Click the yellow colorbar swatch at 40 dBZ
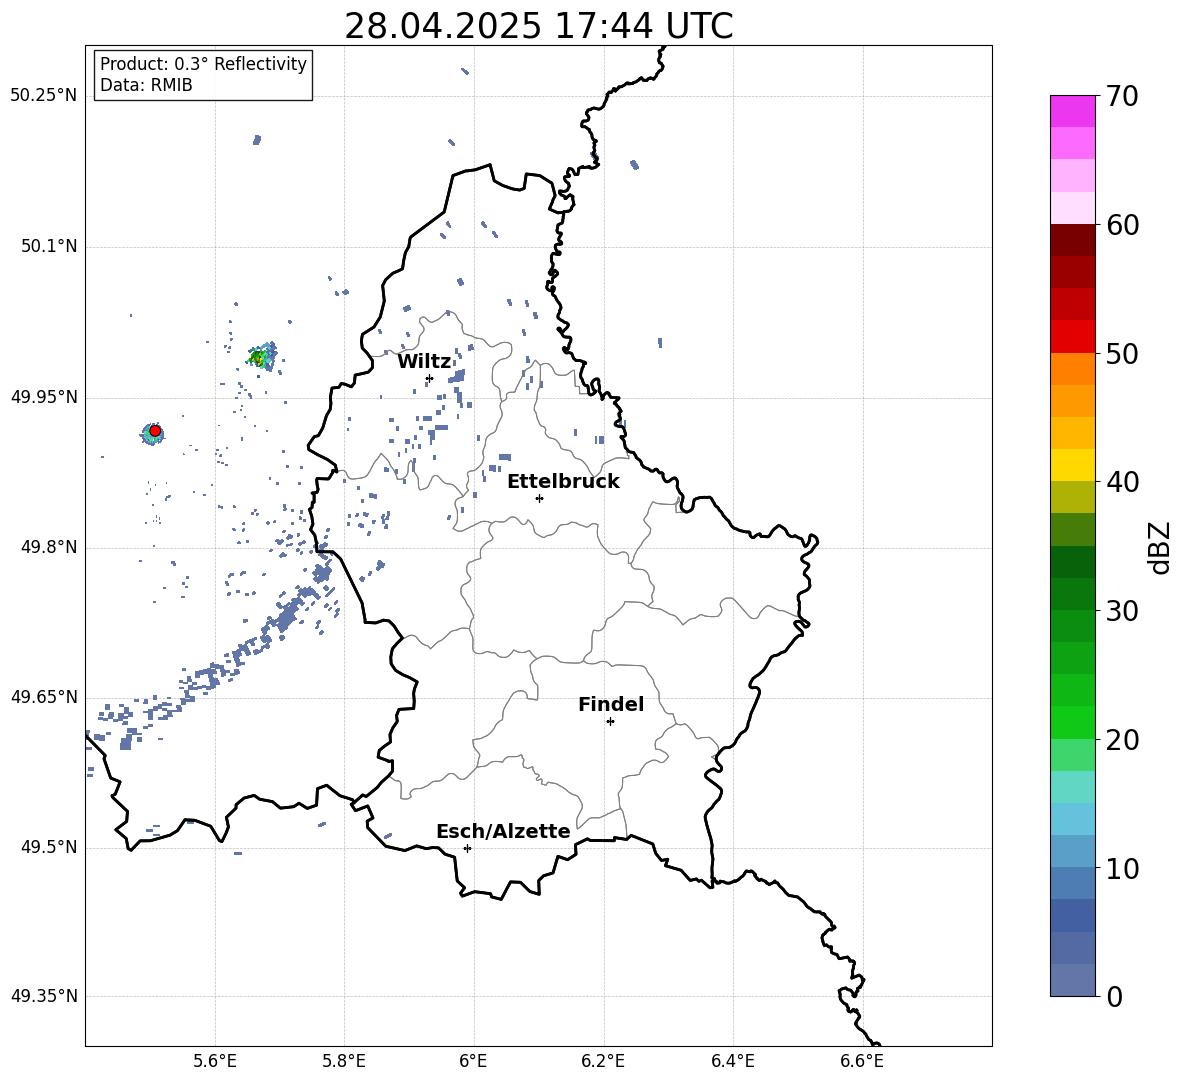This screenshot has height=1081, width=1184. [x=1072, y=465]
